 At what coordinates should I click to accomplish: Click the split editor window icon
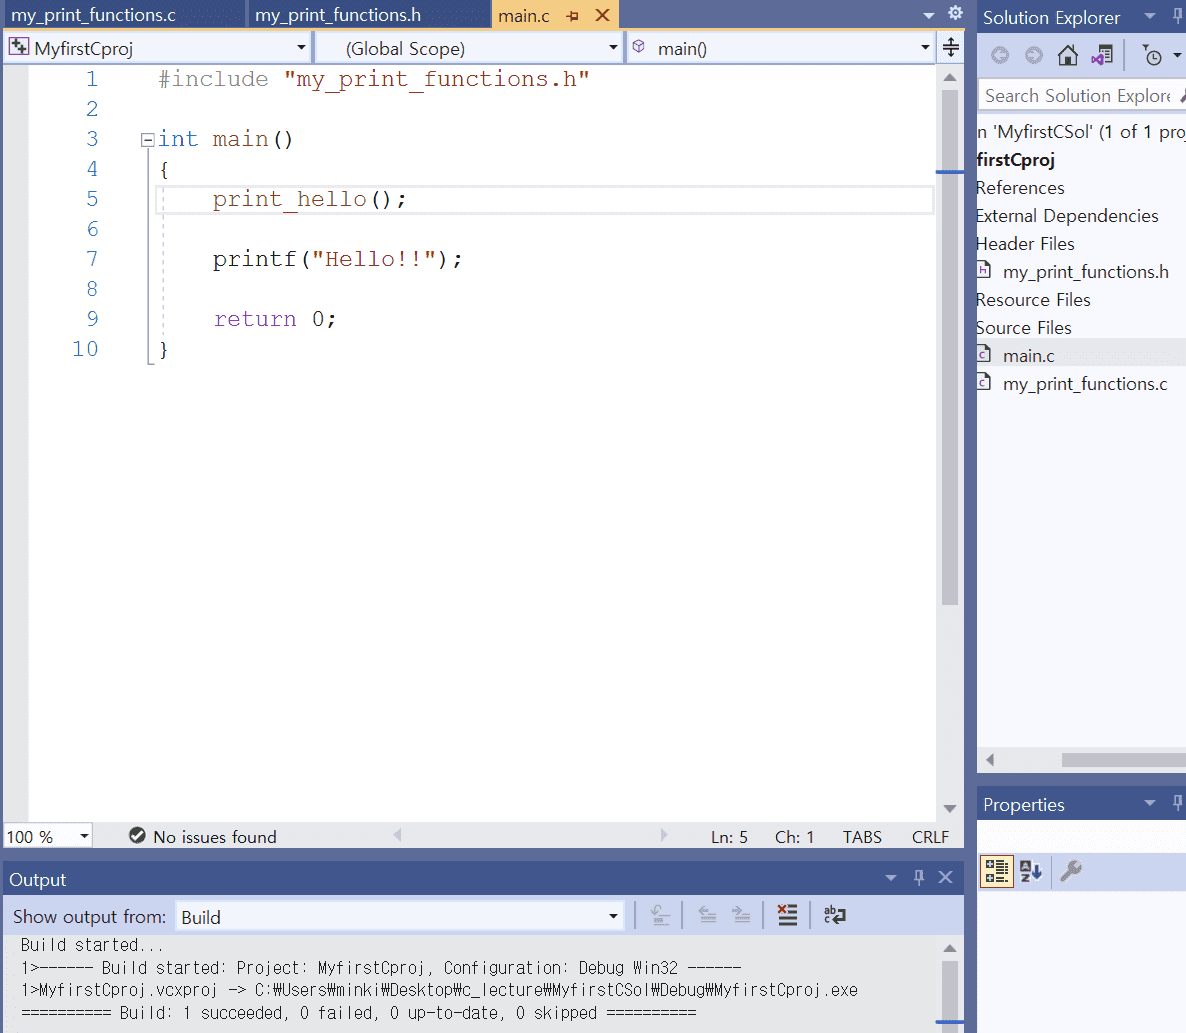point(951,48)
